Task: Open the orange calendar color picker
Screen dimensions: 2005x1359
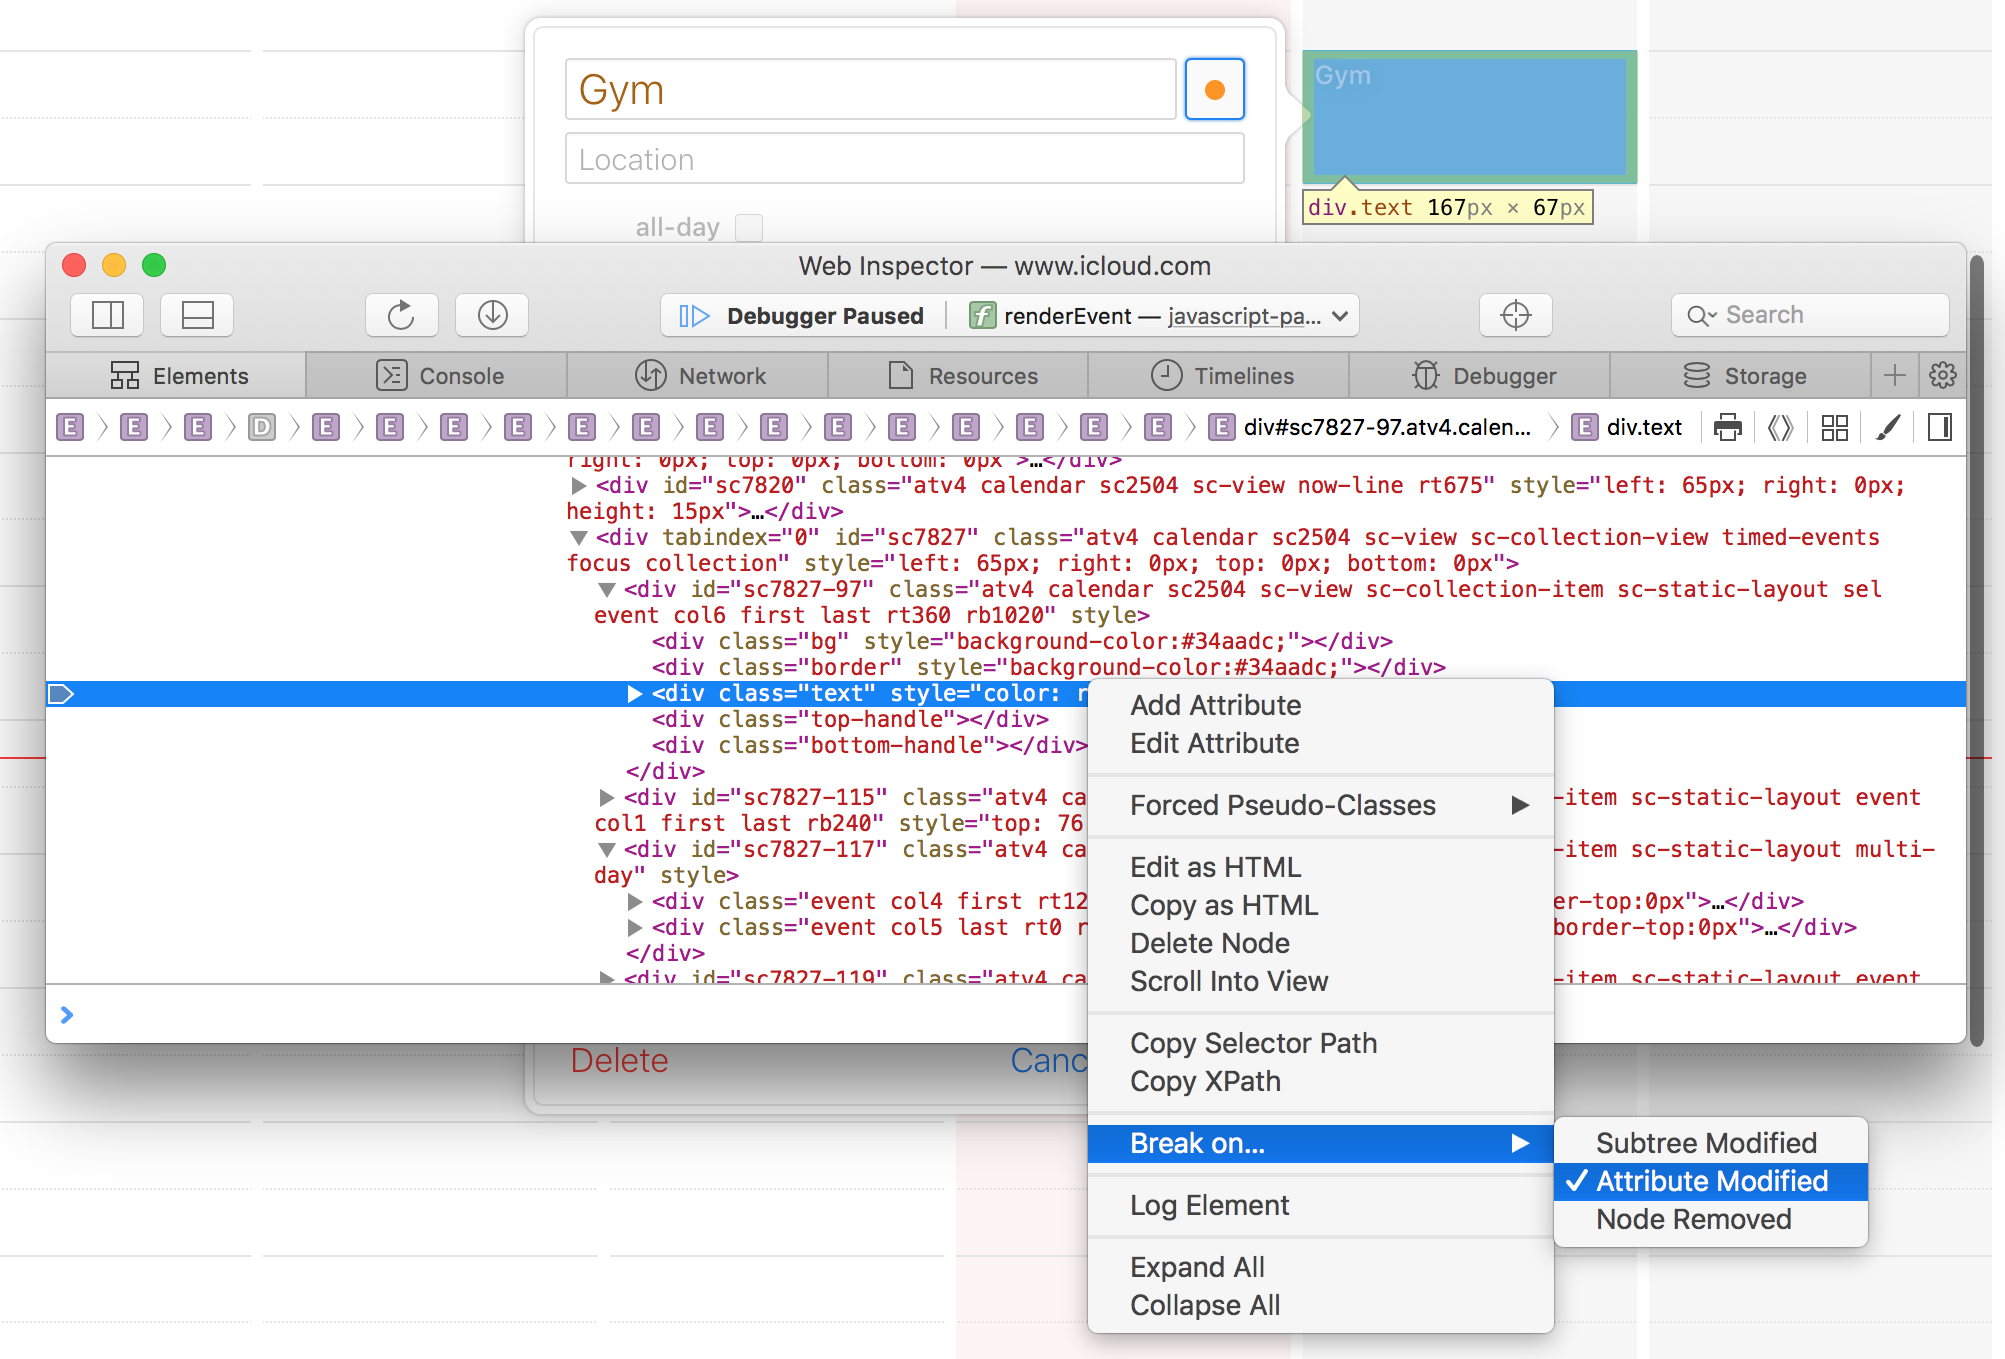Action: pos(1214,90)
